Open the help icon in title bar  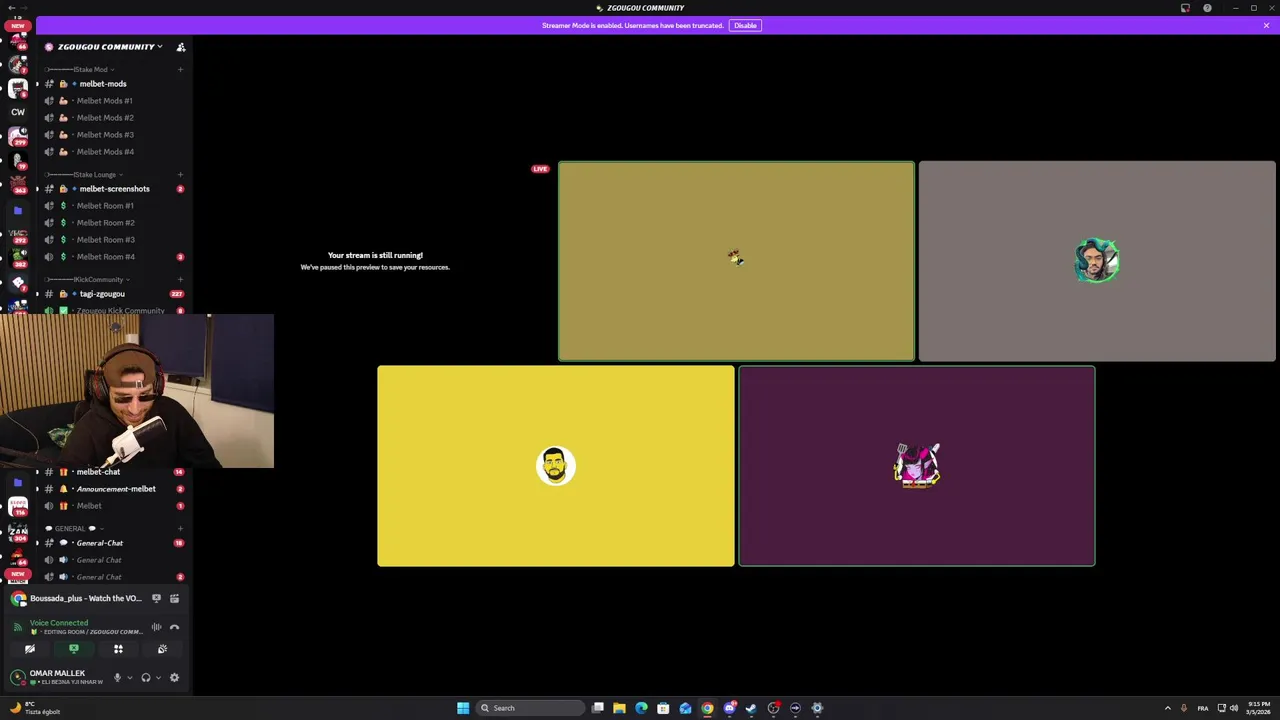[x=1207, y=8]
